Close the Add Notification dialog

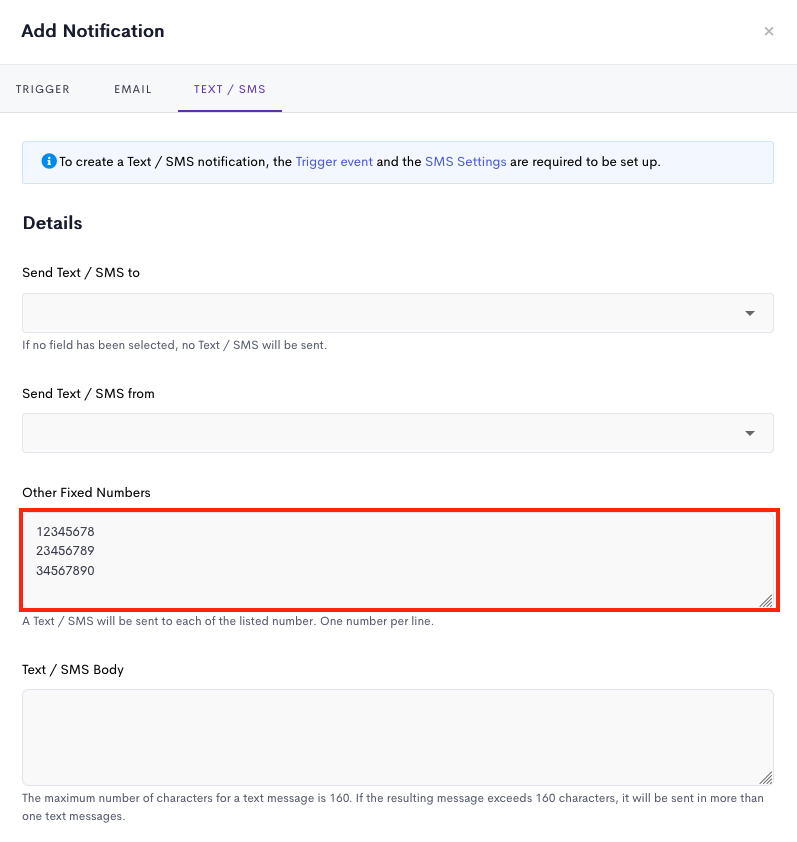pyautogui.click(x=769, y=31)
